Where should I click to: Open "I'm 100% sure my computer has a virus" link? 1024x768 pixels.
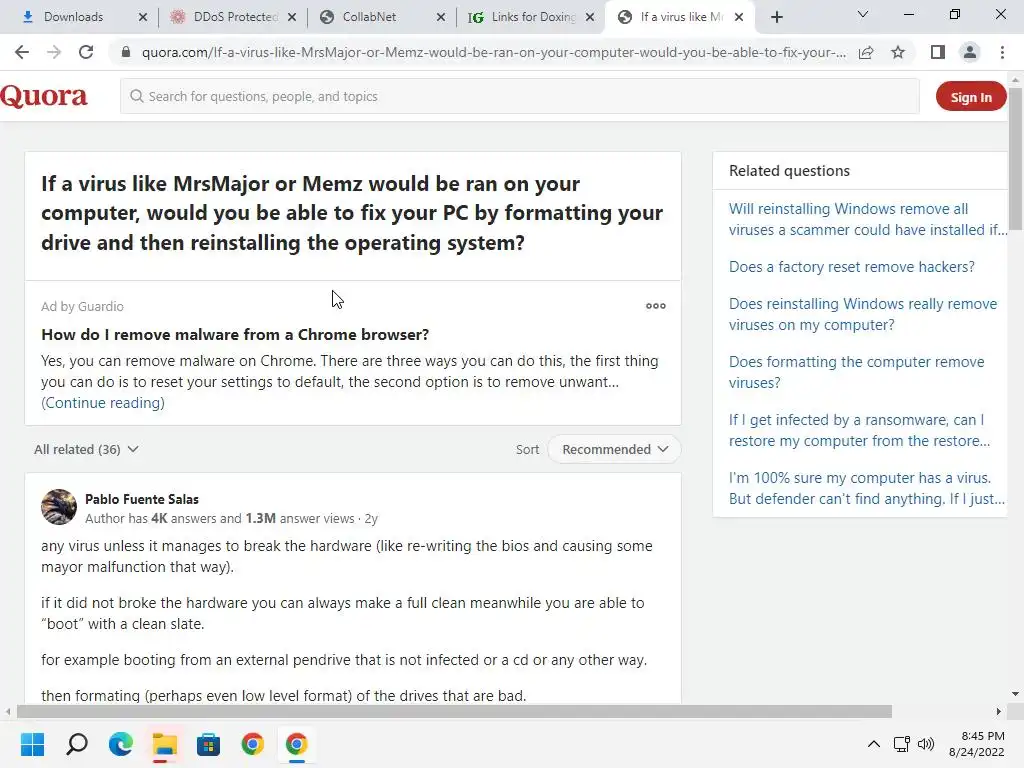click(867, 488)
